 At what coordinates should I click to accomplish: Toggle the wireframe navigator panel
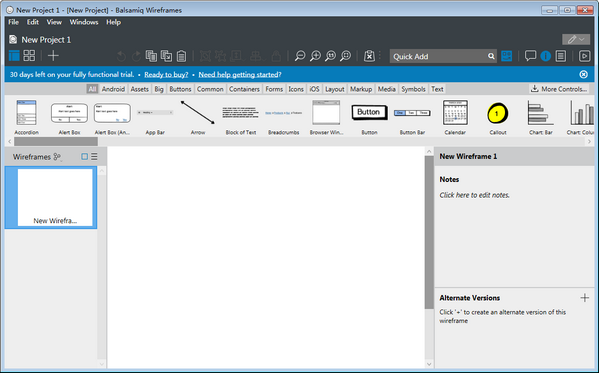click(x=14, y=56)
